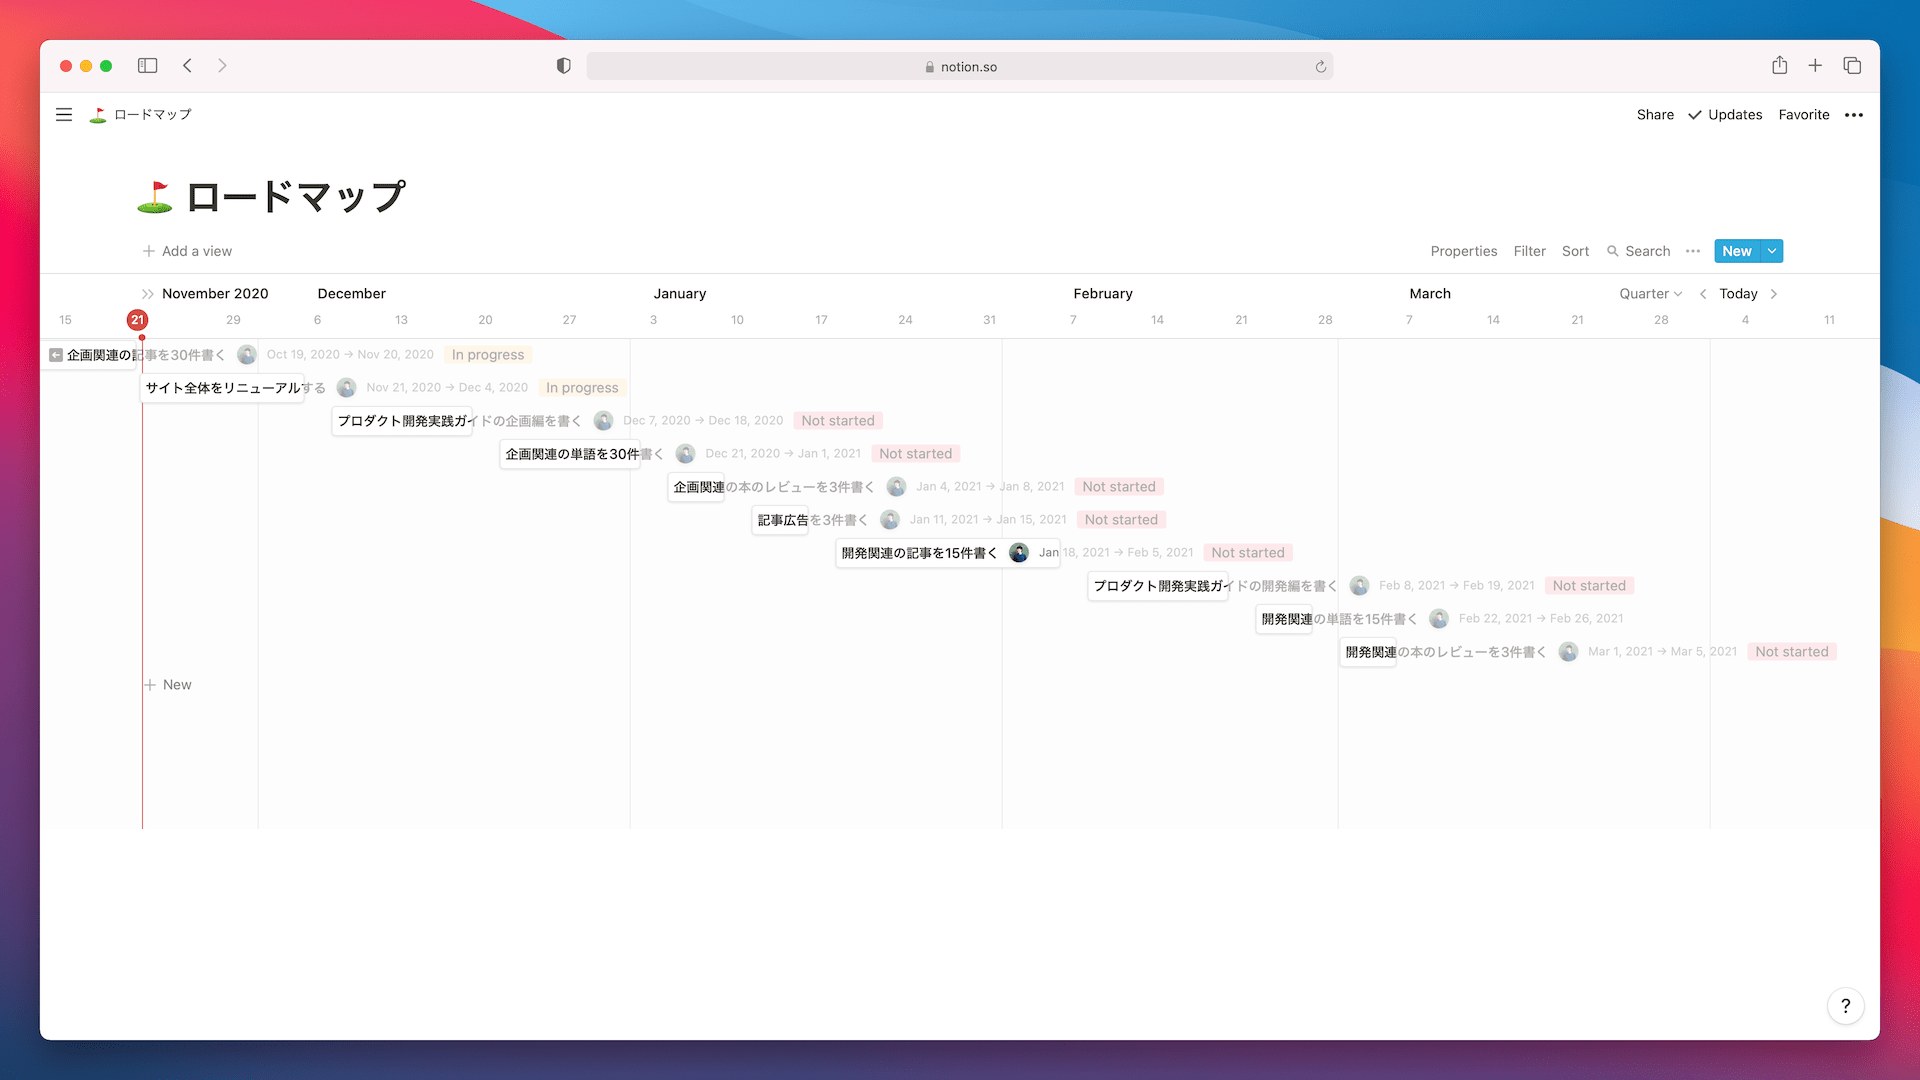Click the Properties icon in toolbar
Image resolution: width=1920 pixels, height=1080 pixels.
[1462, 251]
